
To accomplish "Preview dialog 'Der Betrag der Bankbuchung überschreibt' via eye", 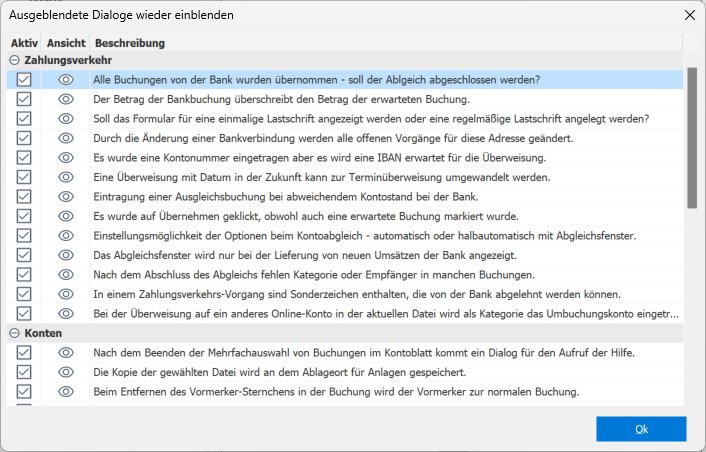I will [x=67, y=99].
